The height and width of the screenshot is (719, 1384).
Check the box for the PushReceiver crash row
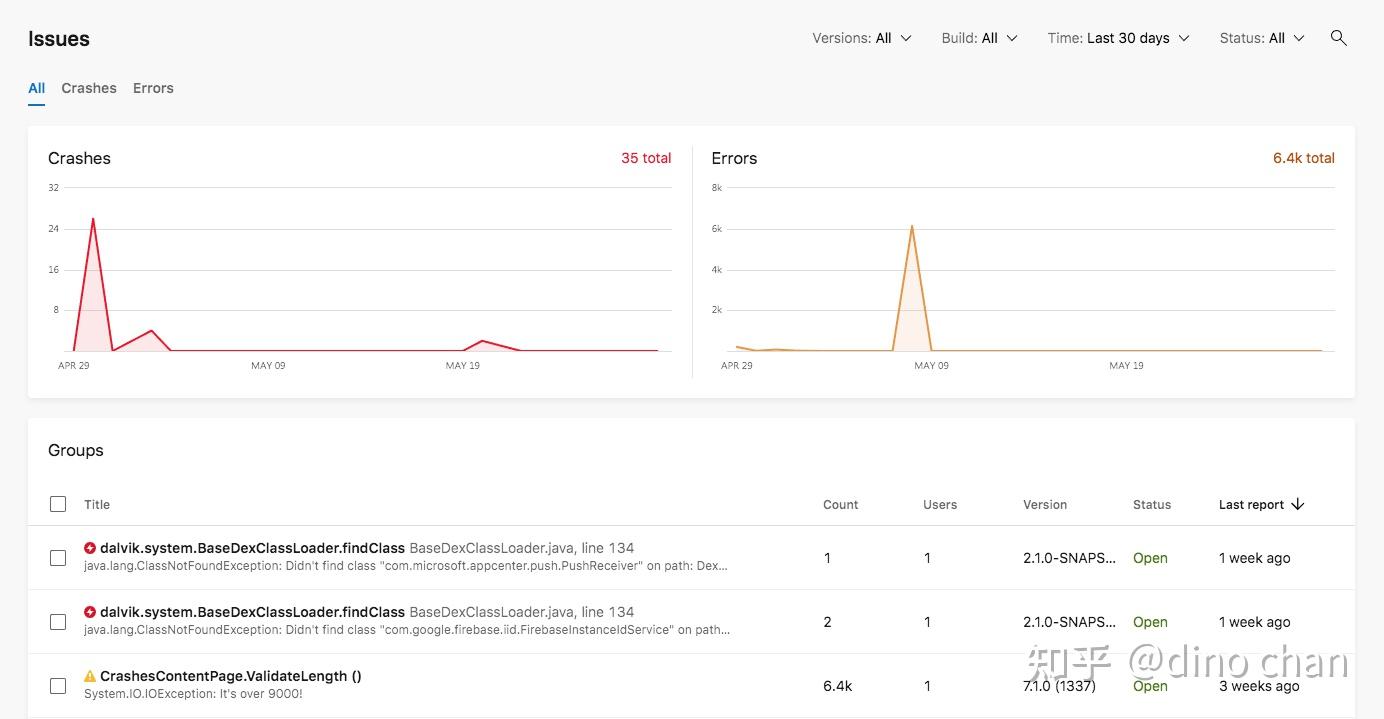click(x=58, y=558)
